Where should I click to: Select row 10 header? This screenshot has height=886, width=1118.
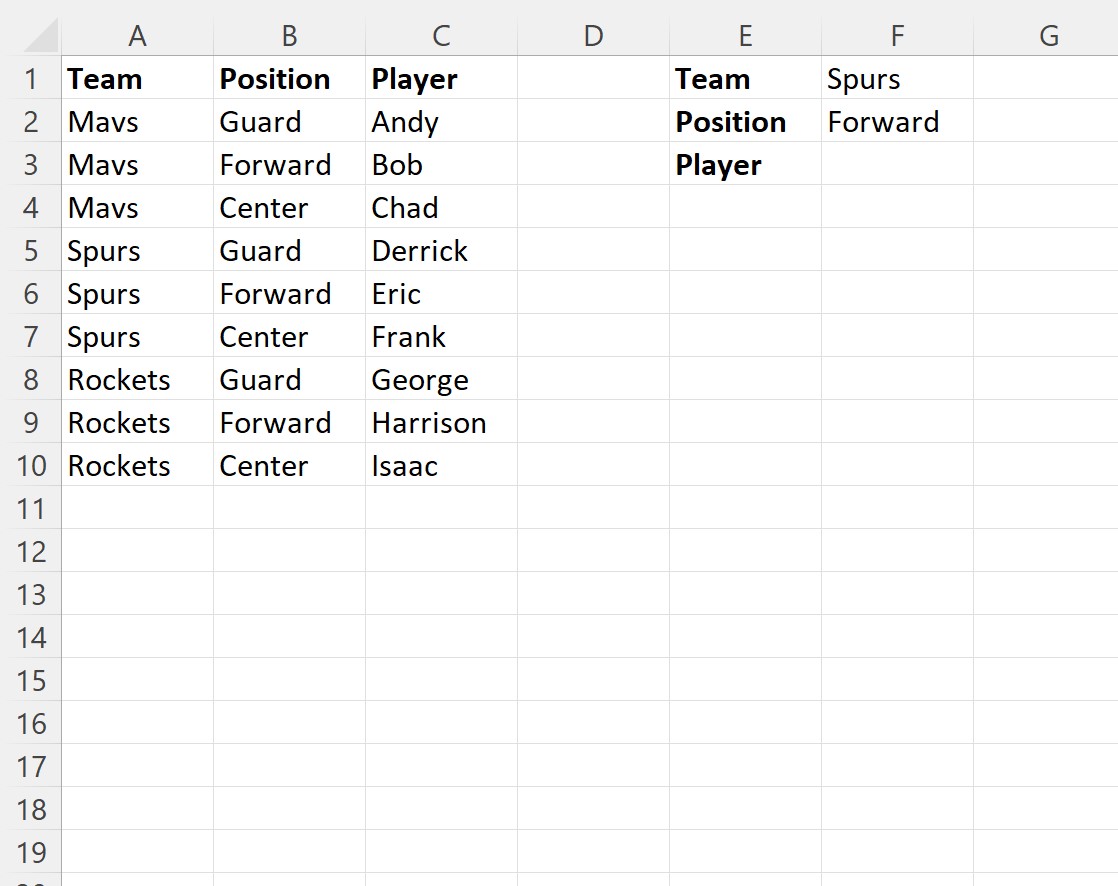point(31,465)
